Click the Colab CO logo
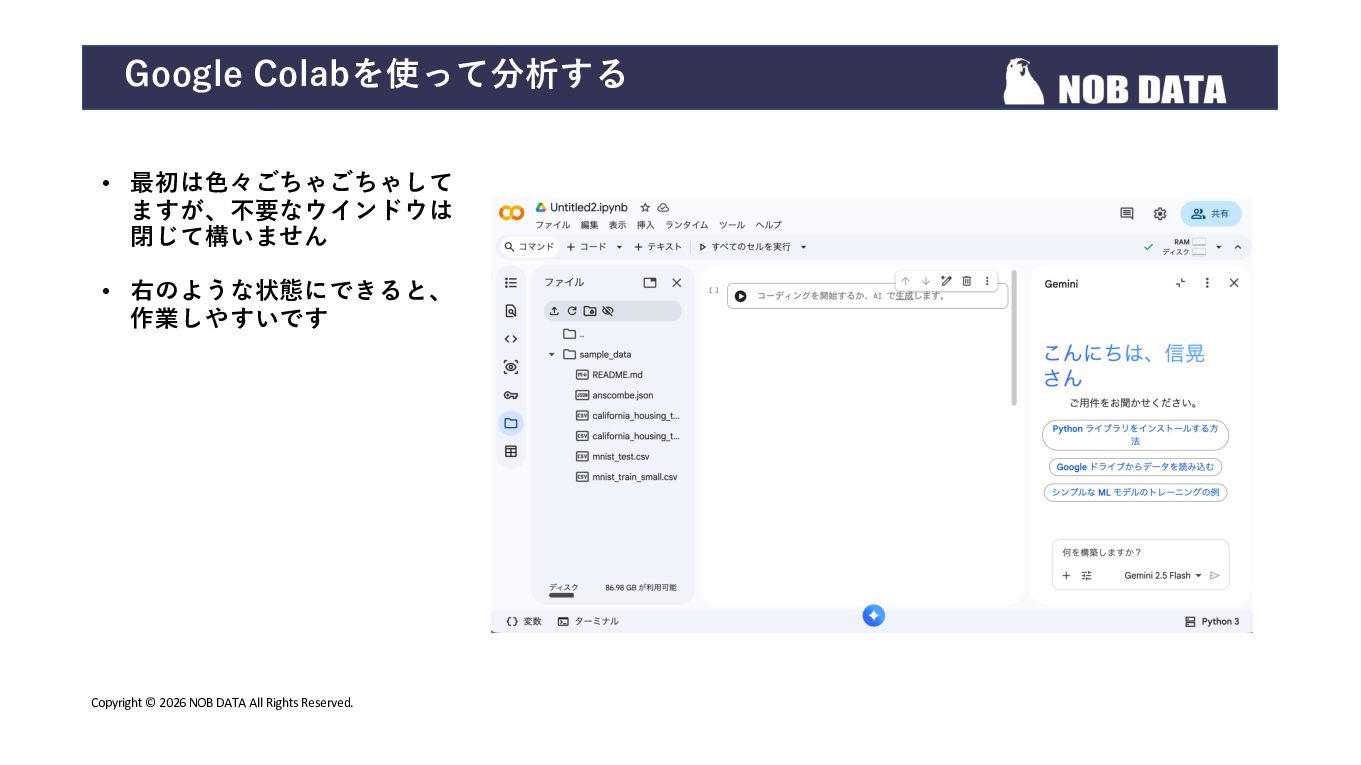This screenshot has width=1361, height=765. (x=511, y=213)
